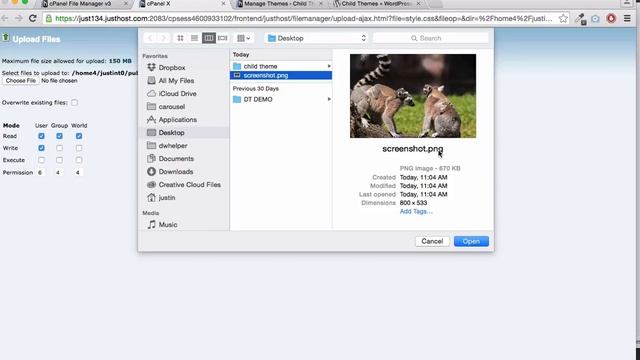
Task: Select Applications in sidebar
Action: tap(178, 120)
